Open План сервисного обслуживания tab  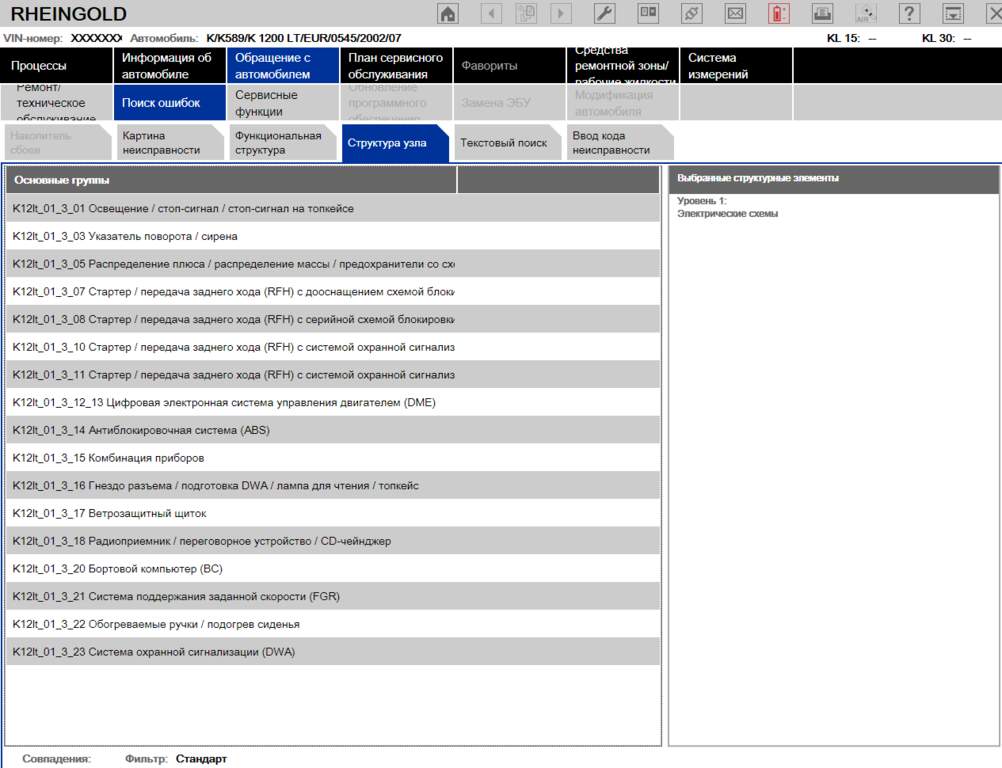pyautogui.click(x=396, y=66)
